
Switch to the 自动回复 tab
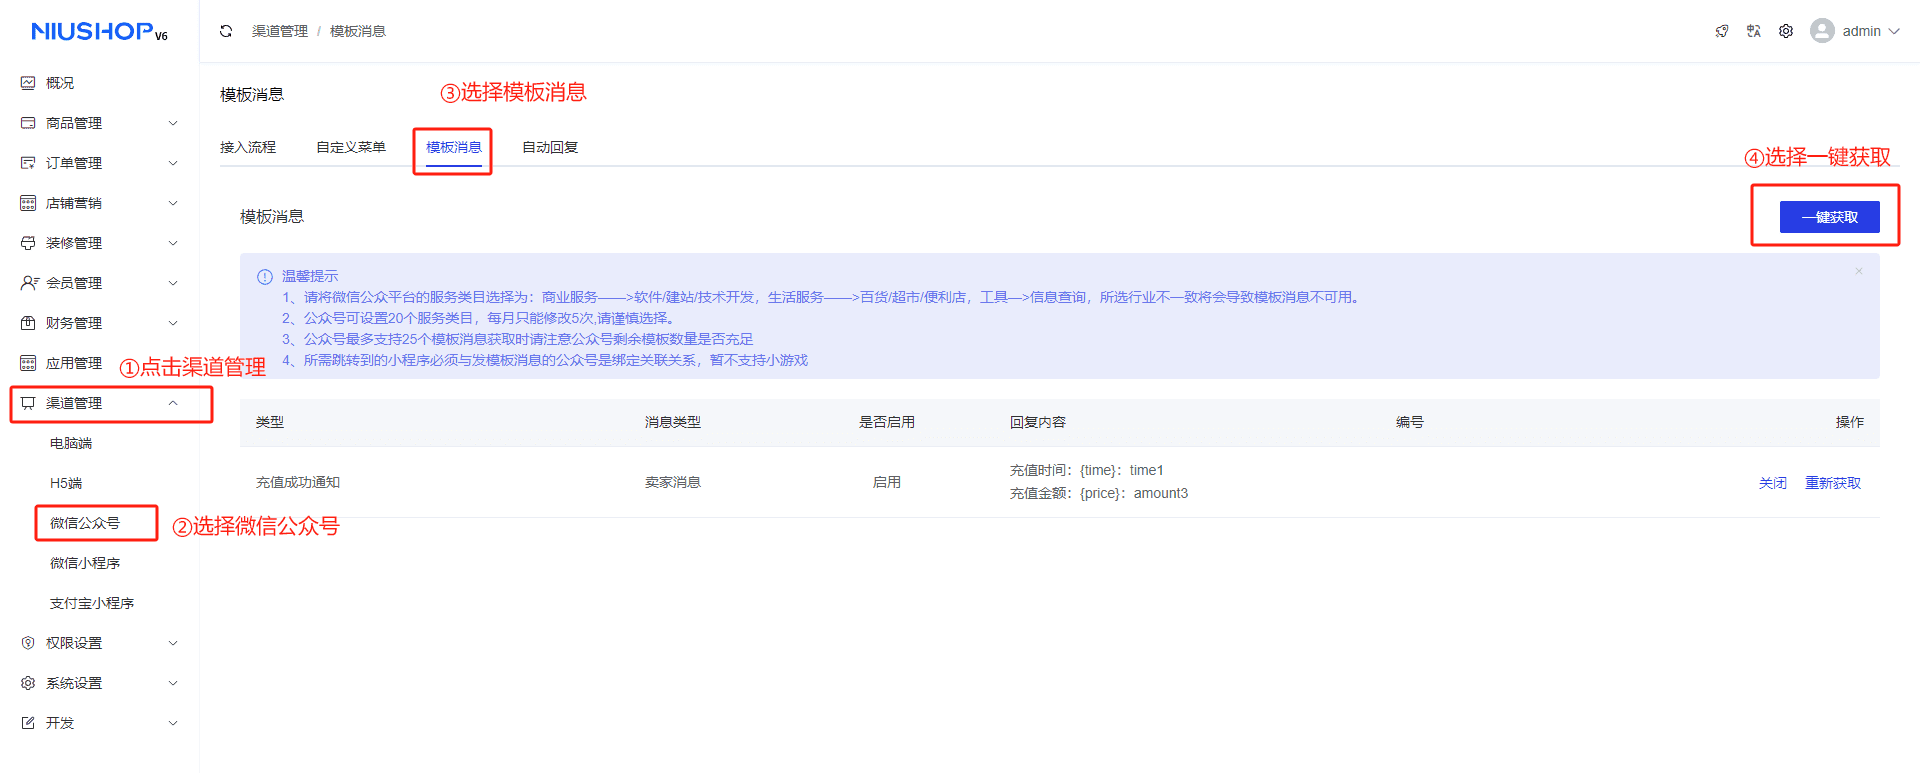click(x=550, y=147)
